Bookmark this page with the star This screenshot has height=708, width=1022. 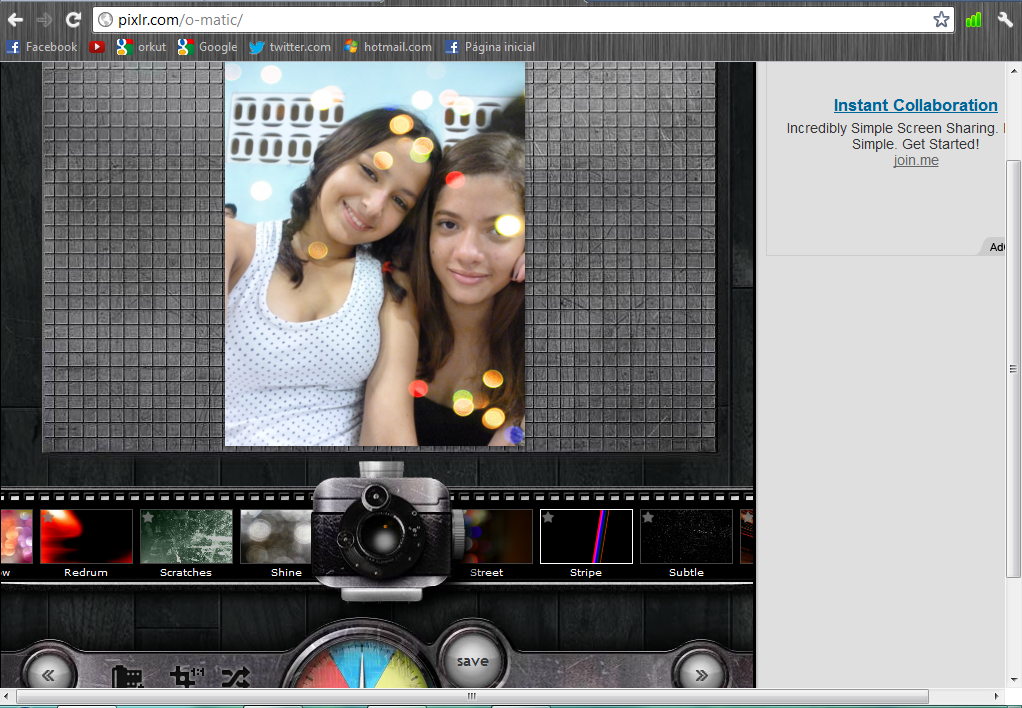pos(941,20)
